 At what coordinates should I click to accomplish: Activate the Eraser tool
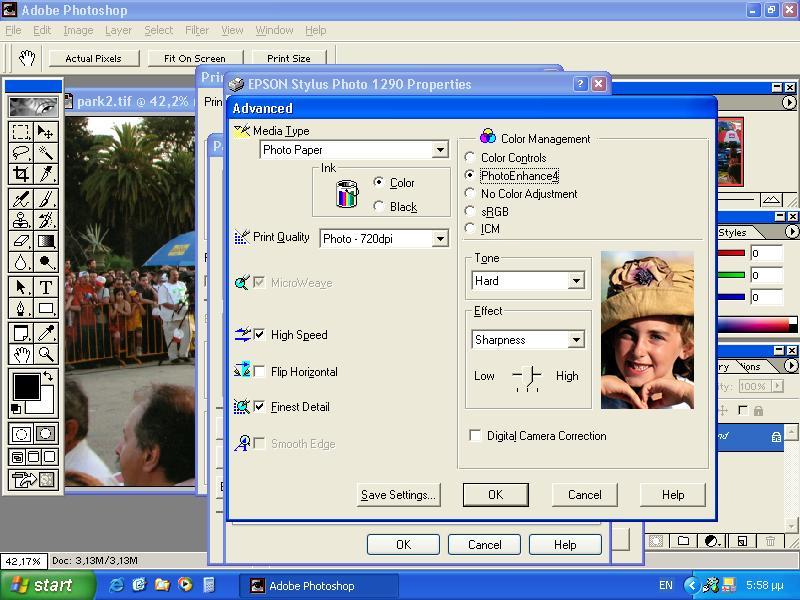click(x=21, y=241)
